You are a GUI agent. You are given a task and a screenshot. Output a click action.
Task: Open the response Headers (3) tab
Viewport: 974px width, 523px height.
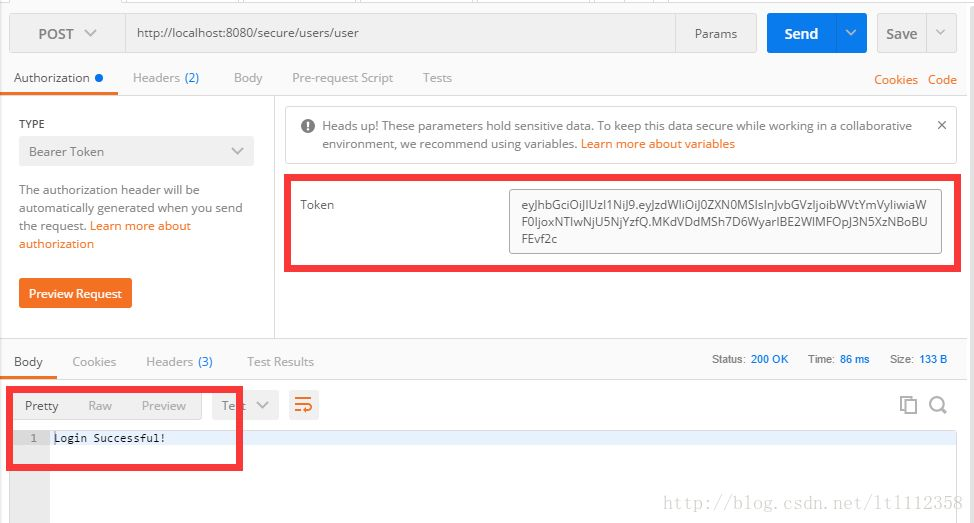pyautogui.click(x=180, y=362)
